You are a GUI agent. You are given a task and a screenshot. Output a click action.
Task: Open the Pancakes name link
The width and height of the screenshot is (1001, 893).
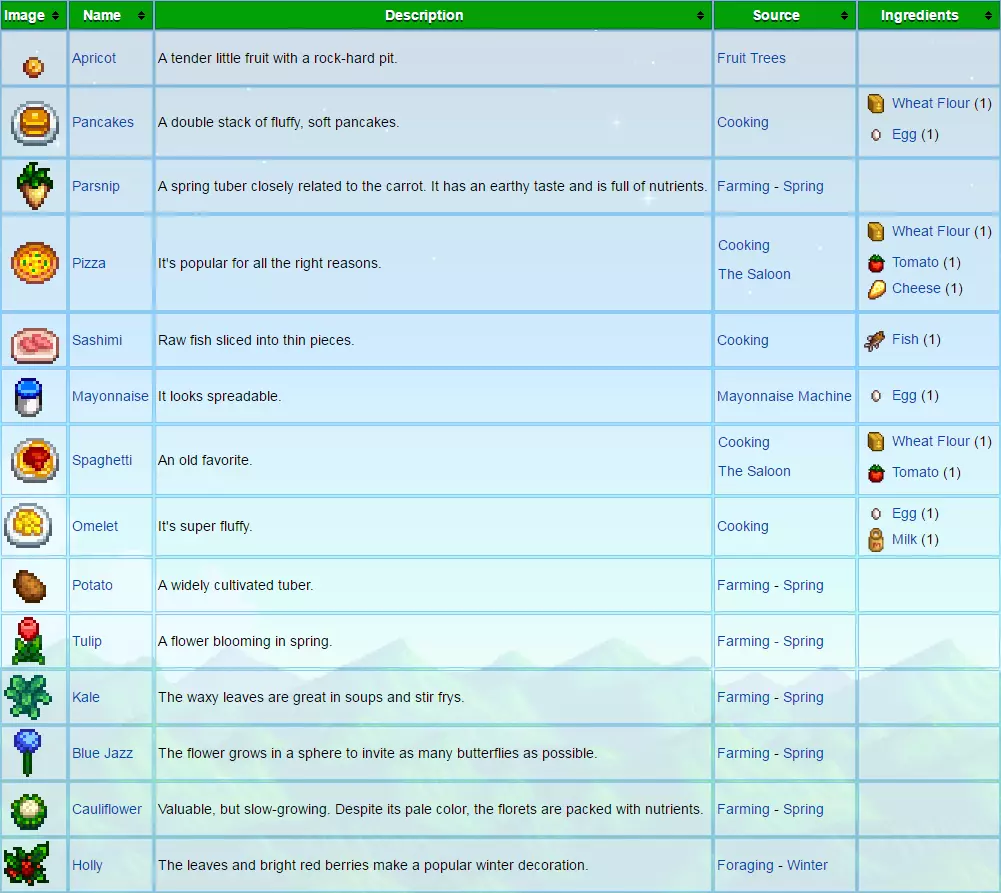[x=103, y=122]
